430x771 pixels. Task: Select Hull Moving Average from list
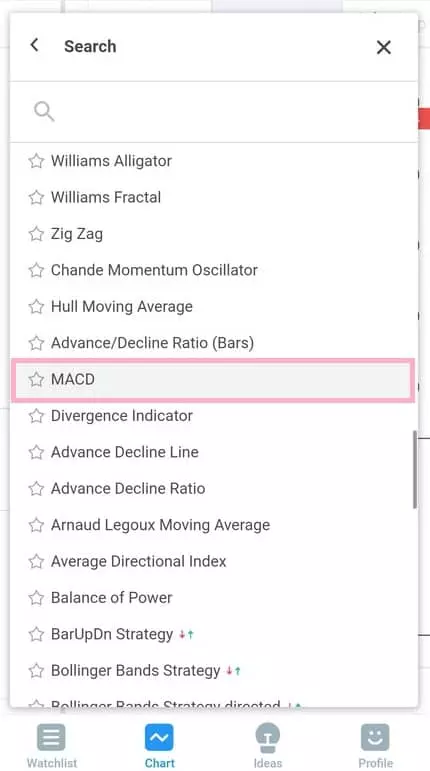tap(214, 306)
